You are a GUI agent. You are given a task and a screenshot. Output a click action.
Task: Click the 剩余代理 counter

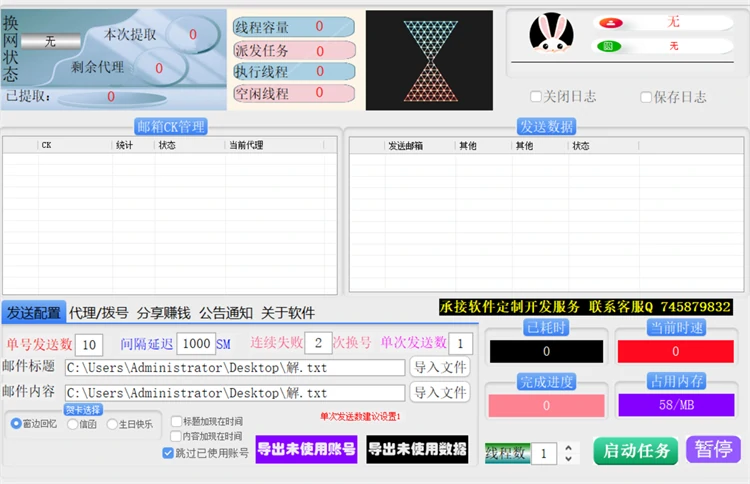pyautogui.click(x=159, y=68)
